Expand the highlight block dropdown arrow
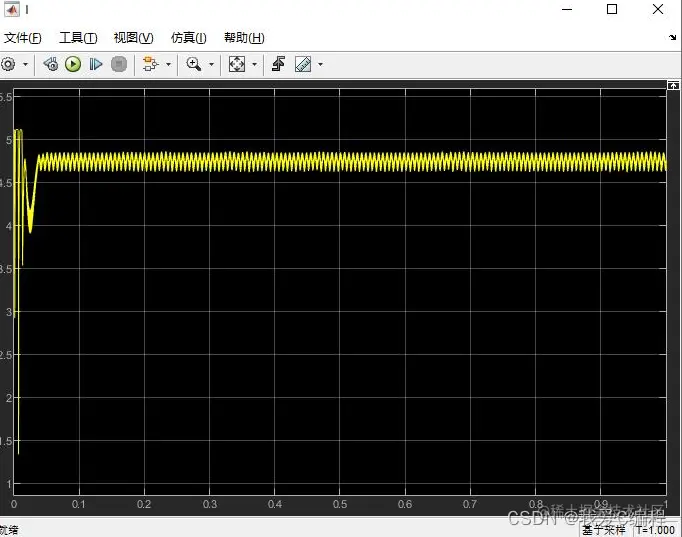The width and height of the screenshot is (682, 537). click(168, 64)
